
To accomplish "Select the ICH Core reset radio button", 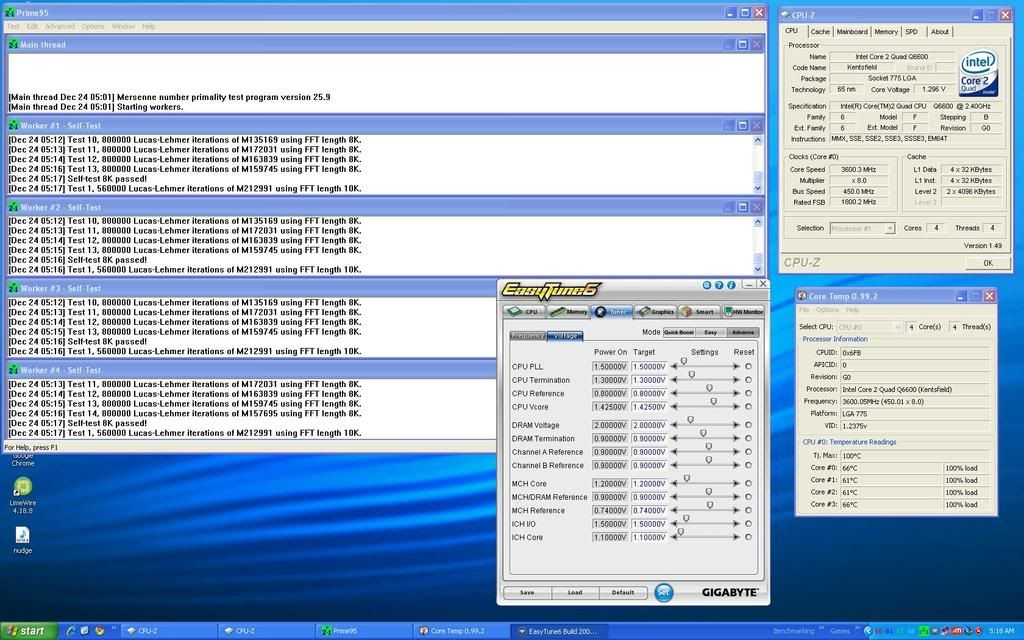I will [748, 537].
